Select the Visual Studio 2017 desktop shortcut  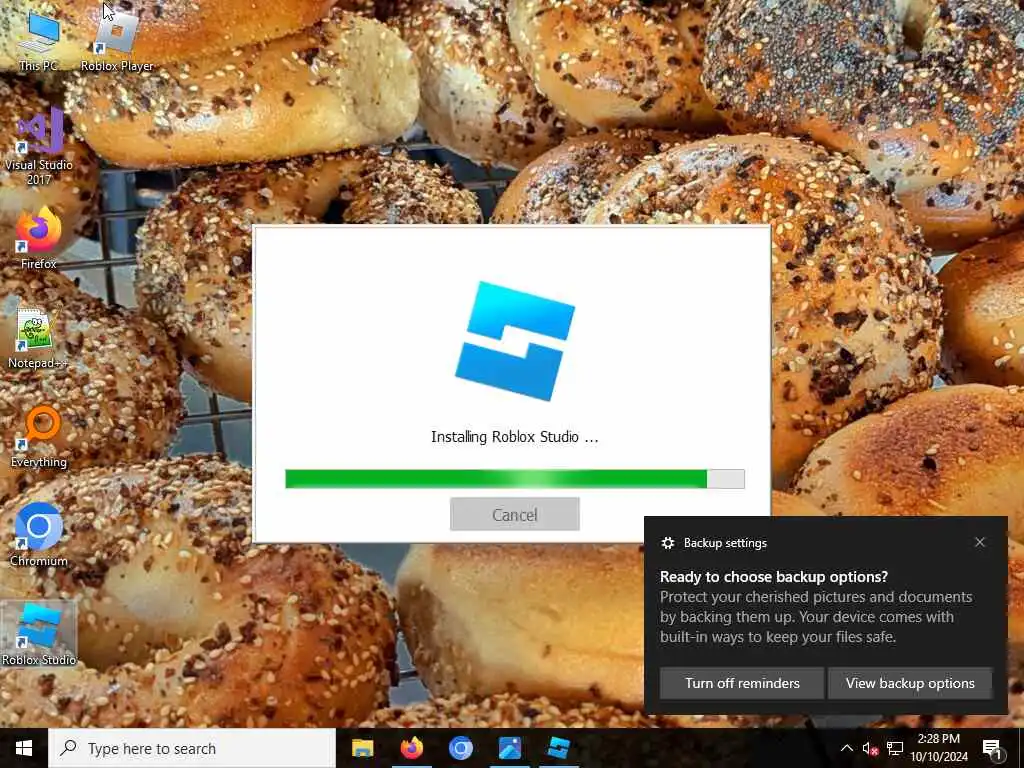point(39,147)
